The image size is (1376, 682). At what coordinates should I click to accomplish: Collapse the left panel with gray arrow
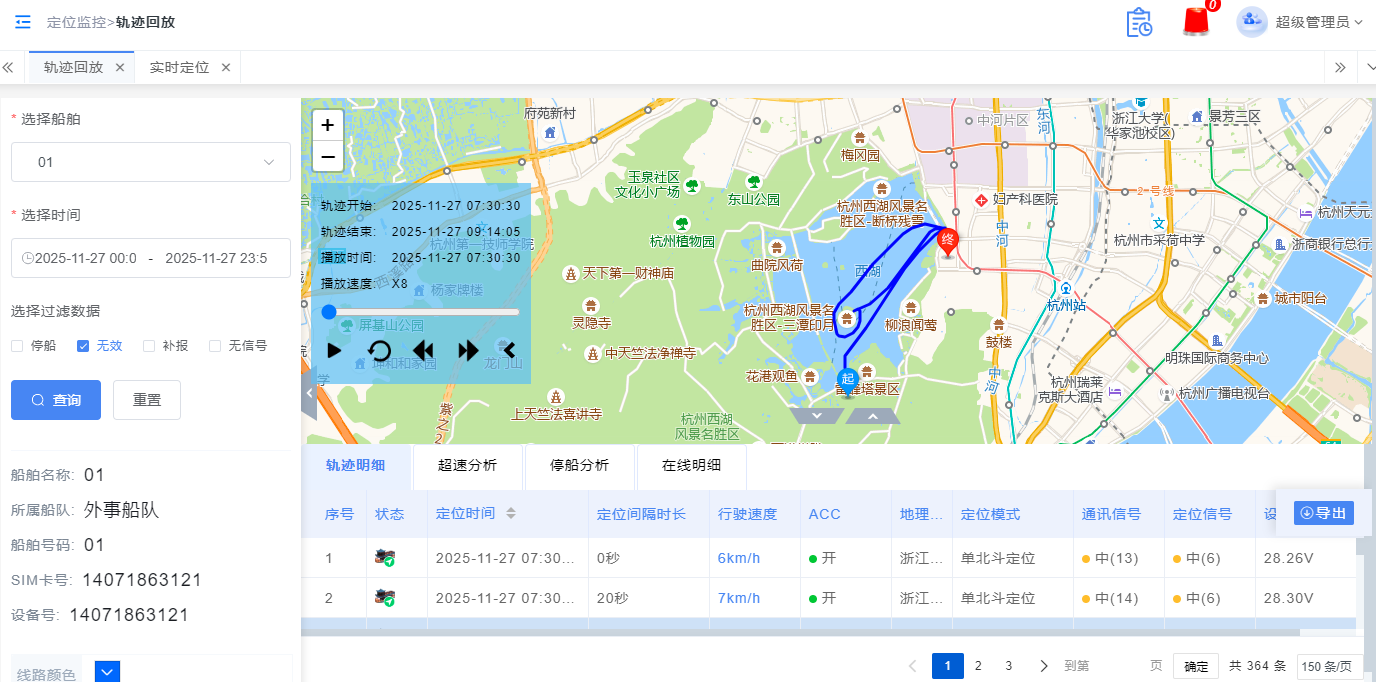tap(309, 394)
